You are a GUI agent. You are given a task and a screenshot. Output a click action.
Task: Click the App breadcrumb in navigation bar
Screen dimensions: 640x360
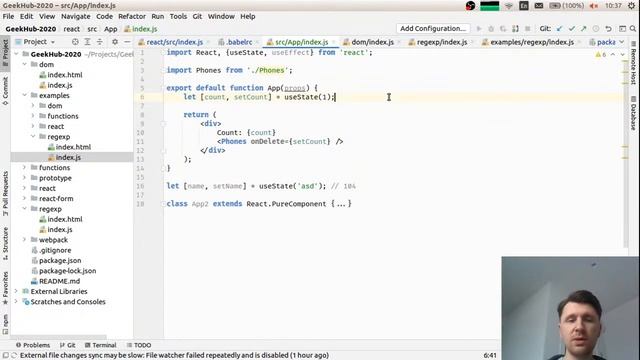tap(110, 29)
